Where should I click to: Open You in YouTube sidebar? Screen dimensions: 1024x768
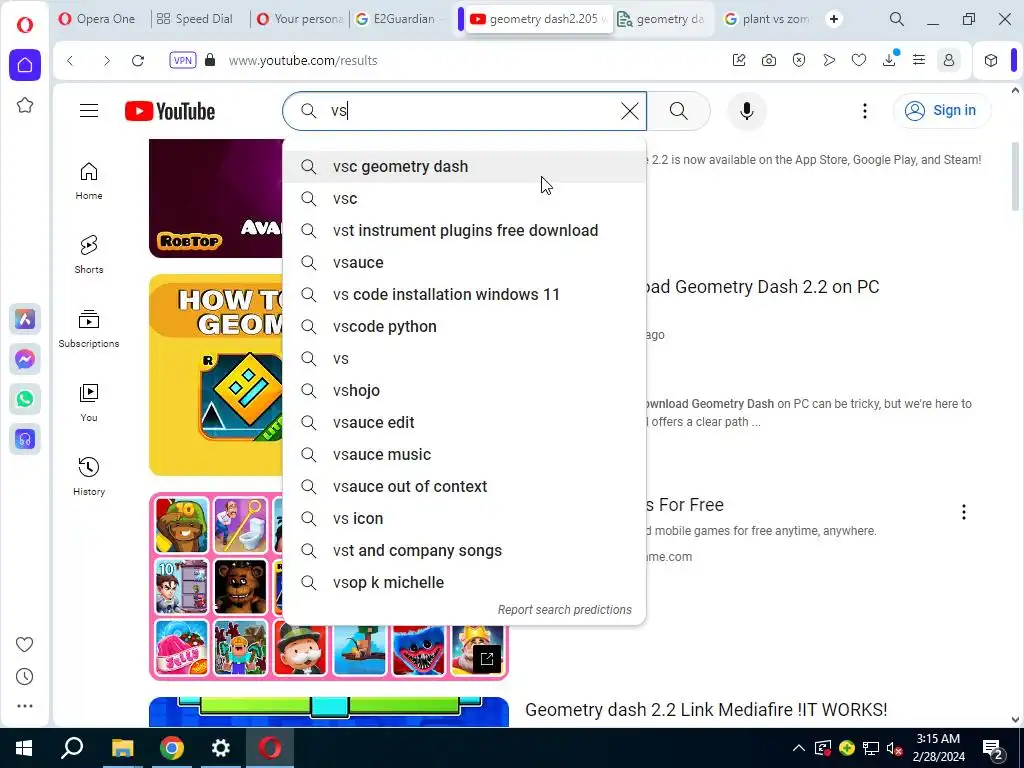coord(89,403)
